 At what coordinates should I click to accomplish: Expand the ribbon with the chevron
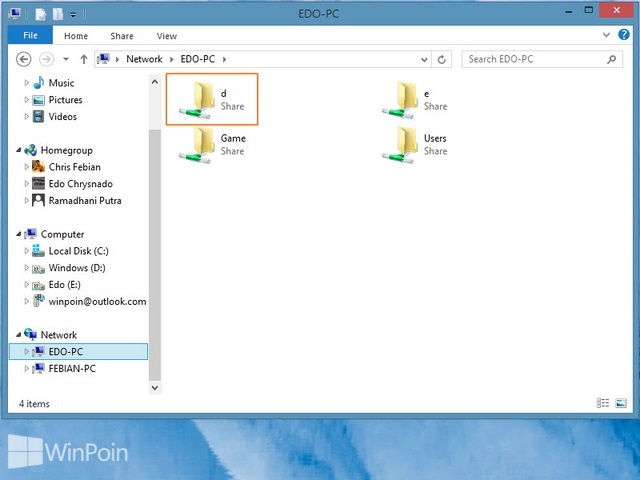pyautogui.click(x=607, y=35)
